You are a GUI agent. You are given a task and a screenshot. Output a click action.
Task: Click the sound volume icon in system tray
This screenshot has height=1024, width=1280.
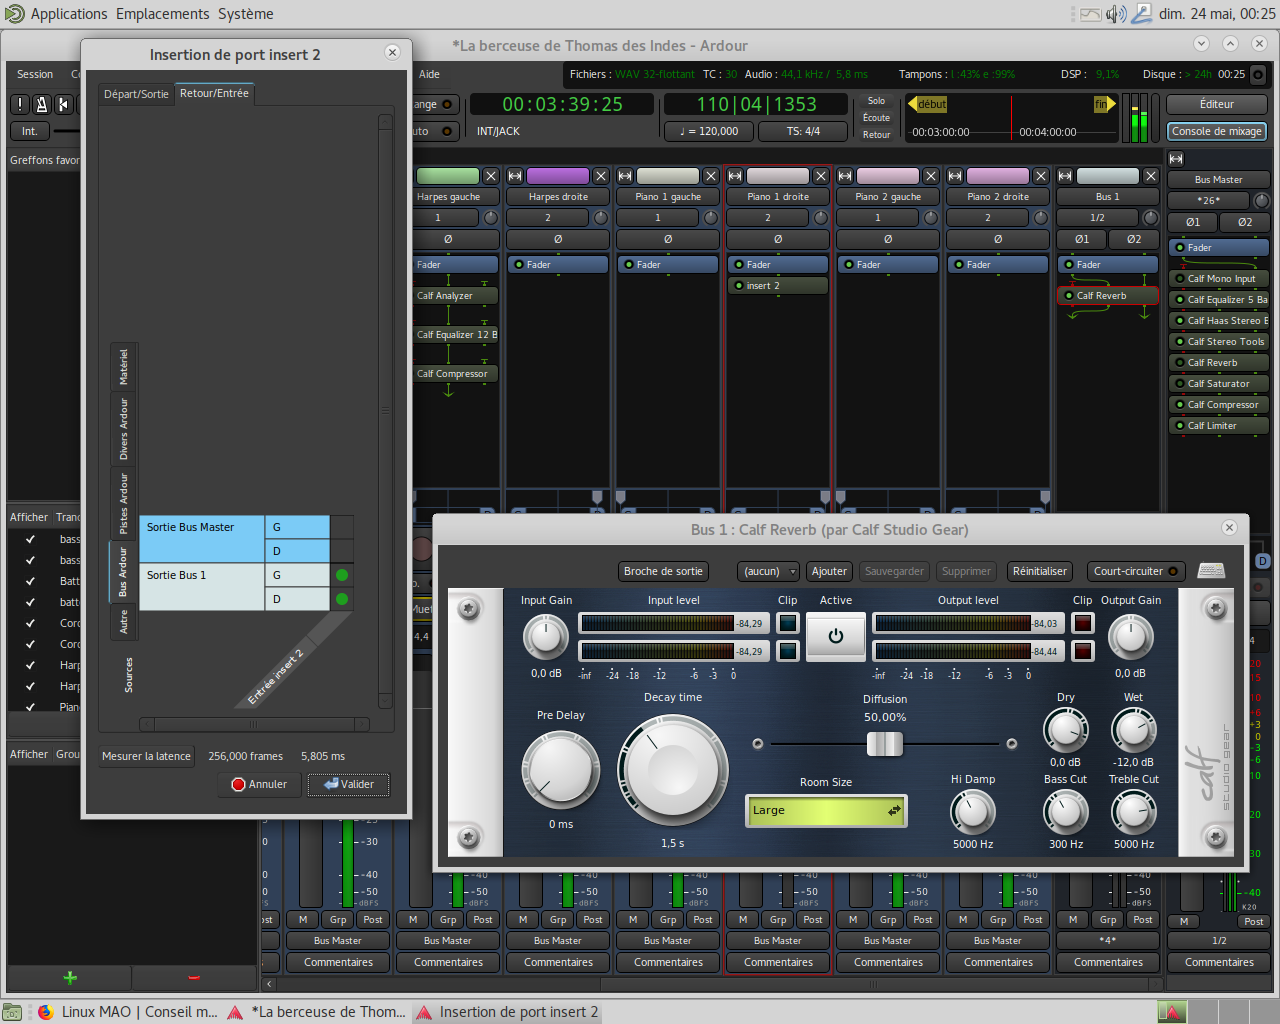click(1116, 14)
